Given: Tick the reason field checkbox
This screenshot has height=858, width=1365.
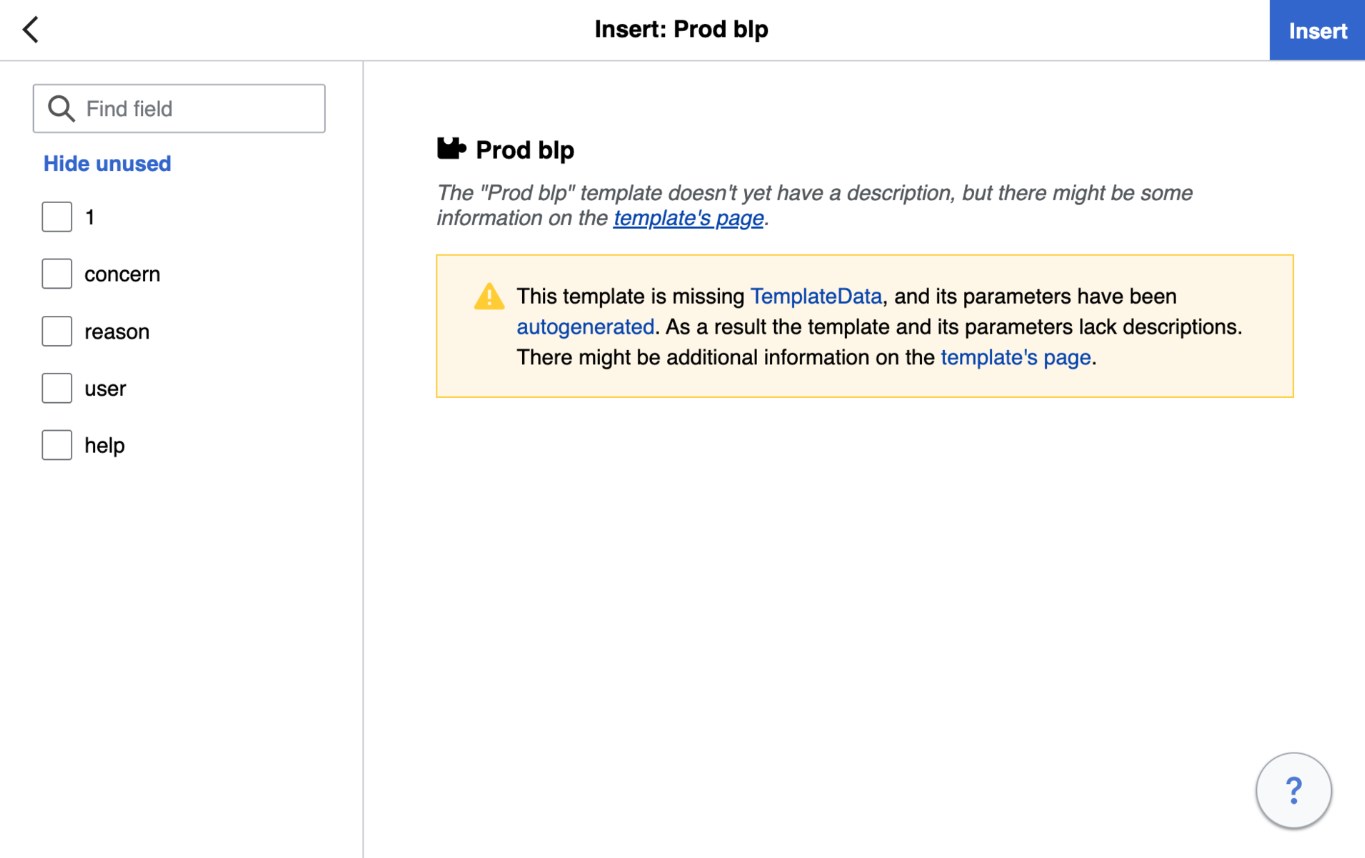Looking at the screenshot, I should (x=57, y=332).
